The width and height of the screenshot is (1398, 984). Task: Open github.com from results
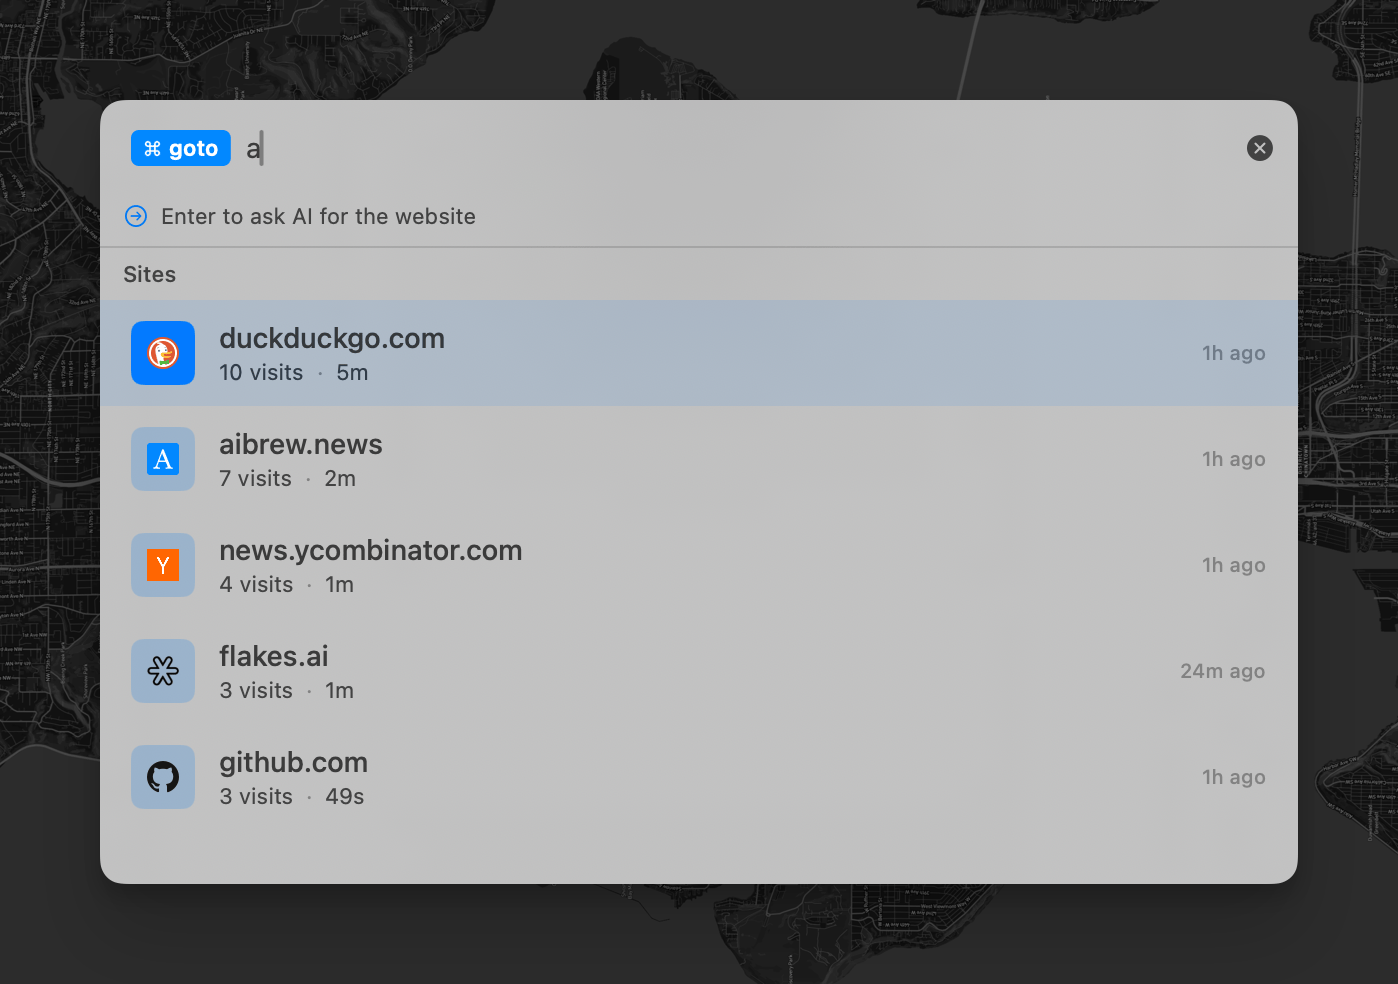tap(294, 763)
